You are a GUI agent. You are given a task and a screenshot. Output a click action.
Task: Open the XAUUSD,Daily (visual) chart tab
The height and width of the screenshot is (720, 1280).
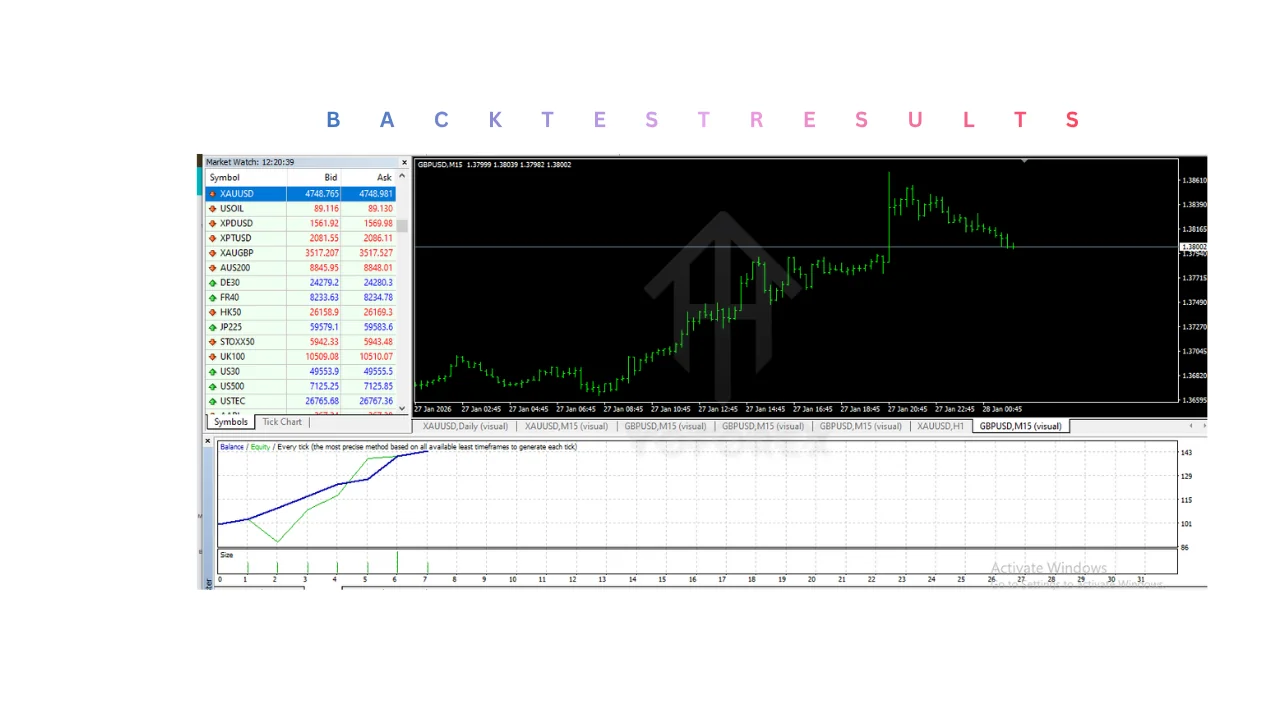pyautogui.click(x=465, y=426)
